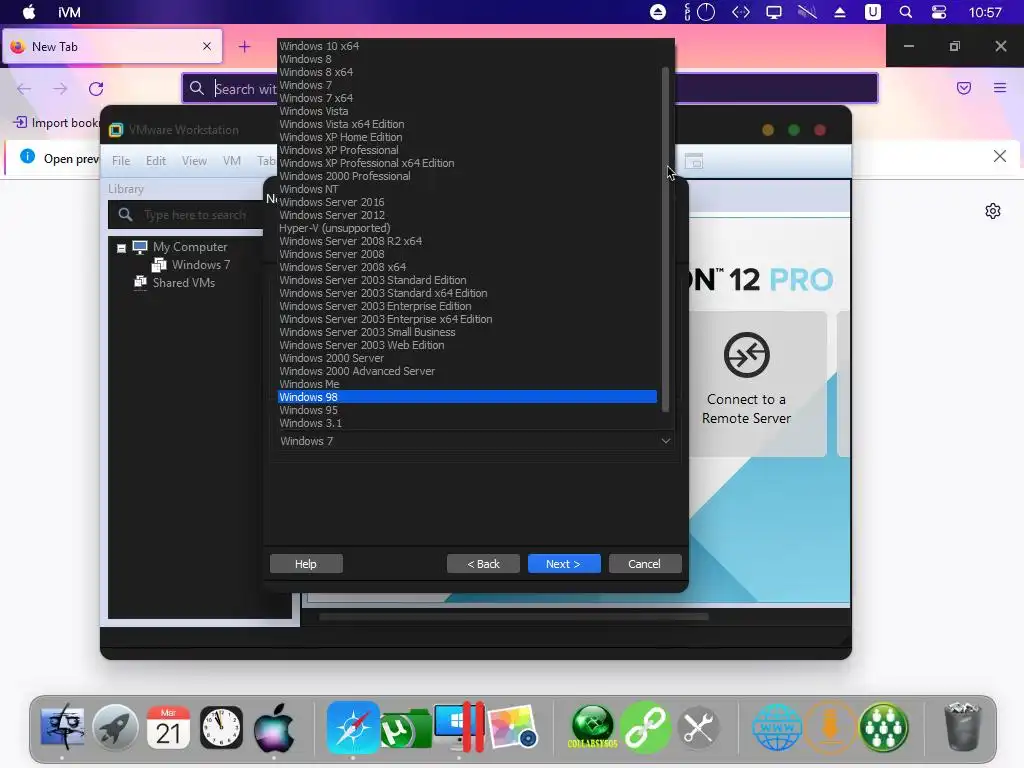The width and height of the screenshot is (1024, 768).
Task: Select highlighted Windows 98 item
Action: [468, 397]
